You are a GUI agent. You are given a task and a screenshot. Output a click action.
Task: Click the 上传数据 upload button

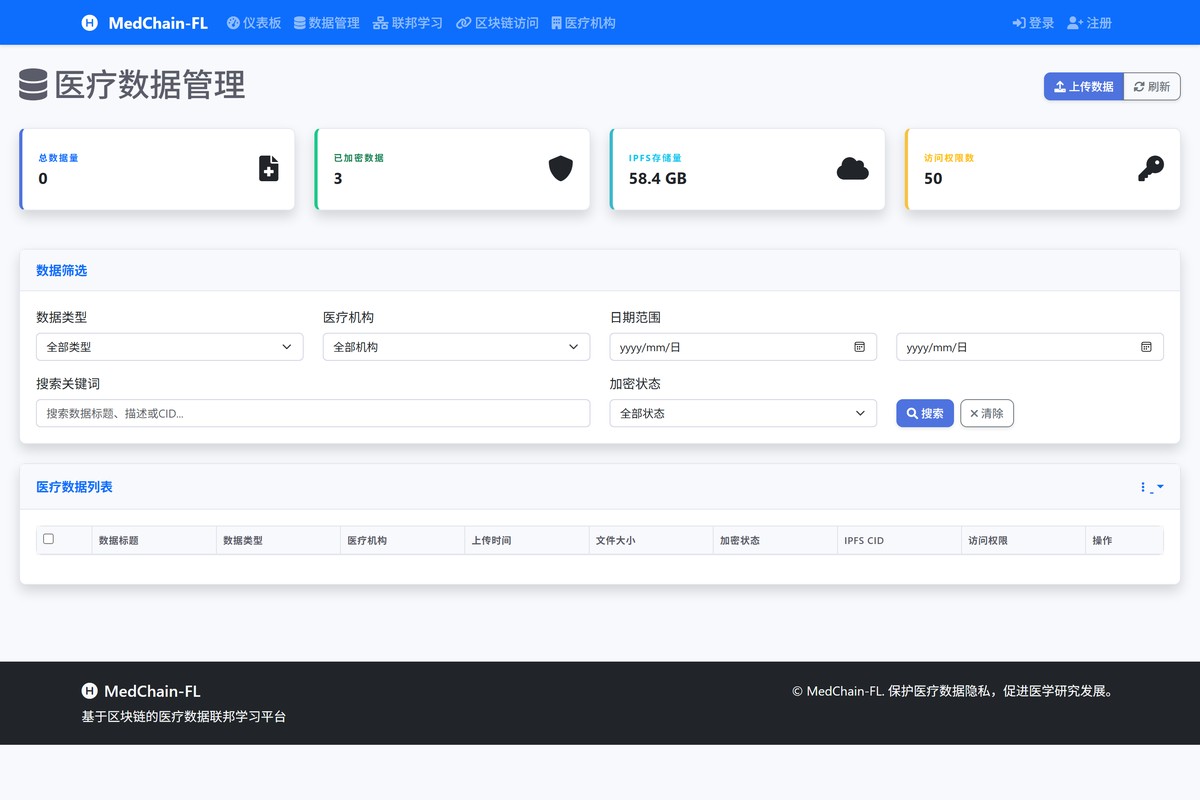1083,86
